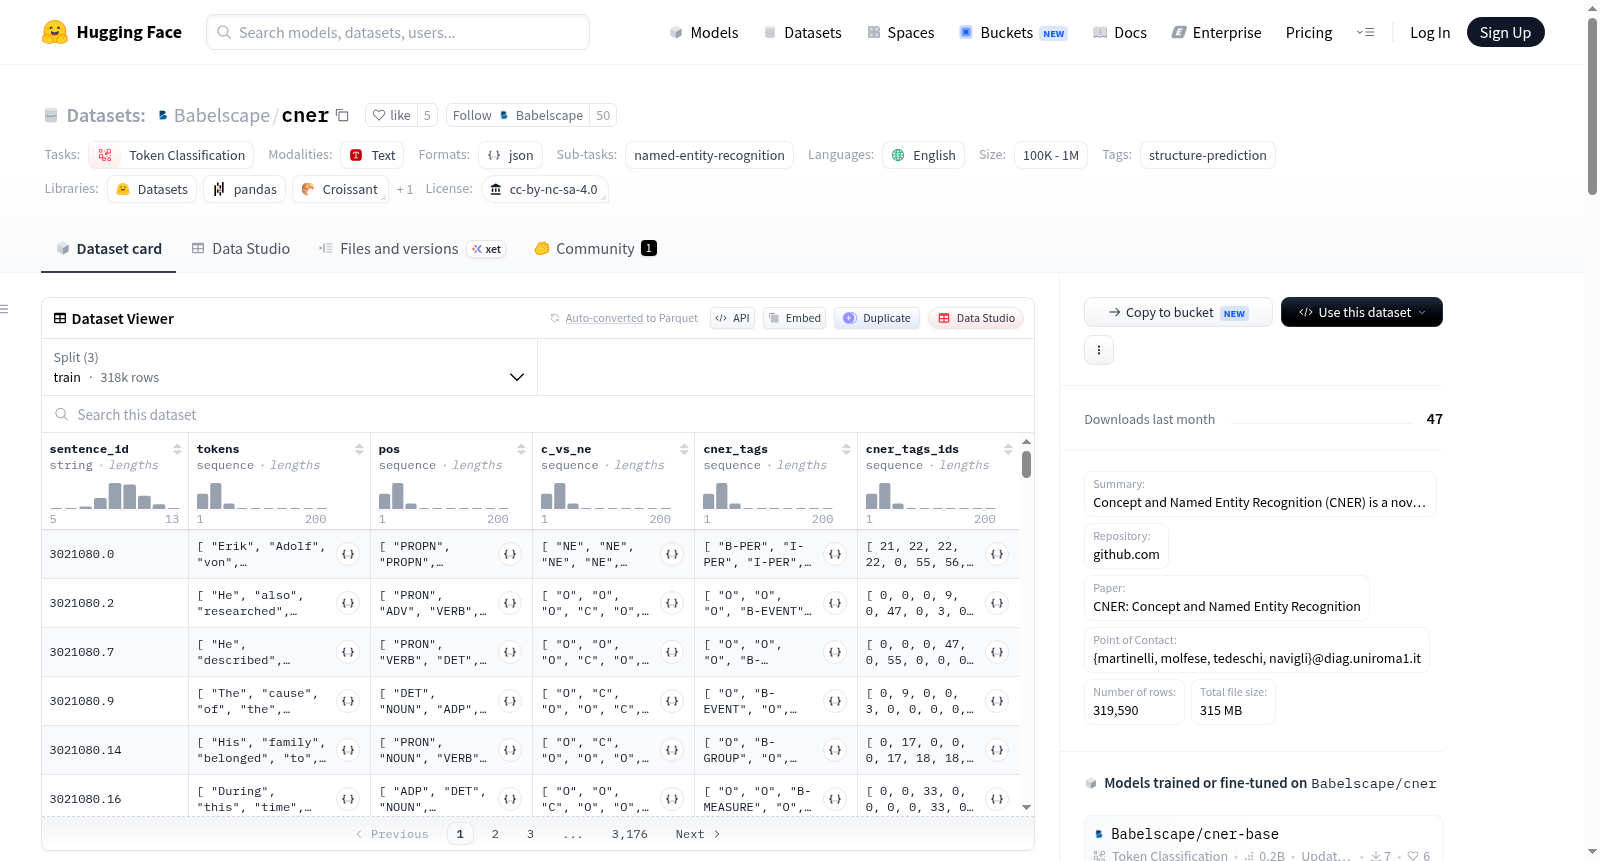The height and width of the screenshot is (861, 1600).
Task: Expand the cner_tags cell in row 3021080.16
Action: 835,799
